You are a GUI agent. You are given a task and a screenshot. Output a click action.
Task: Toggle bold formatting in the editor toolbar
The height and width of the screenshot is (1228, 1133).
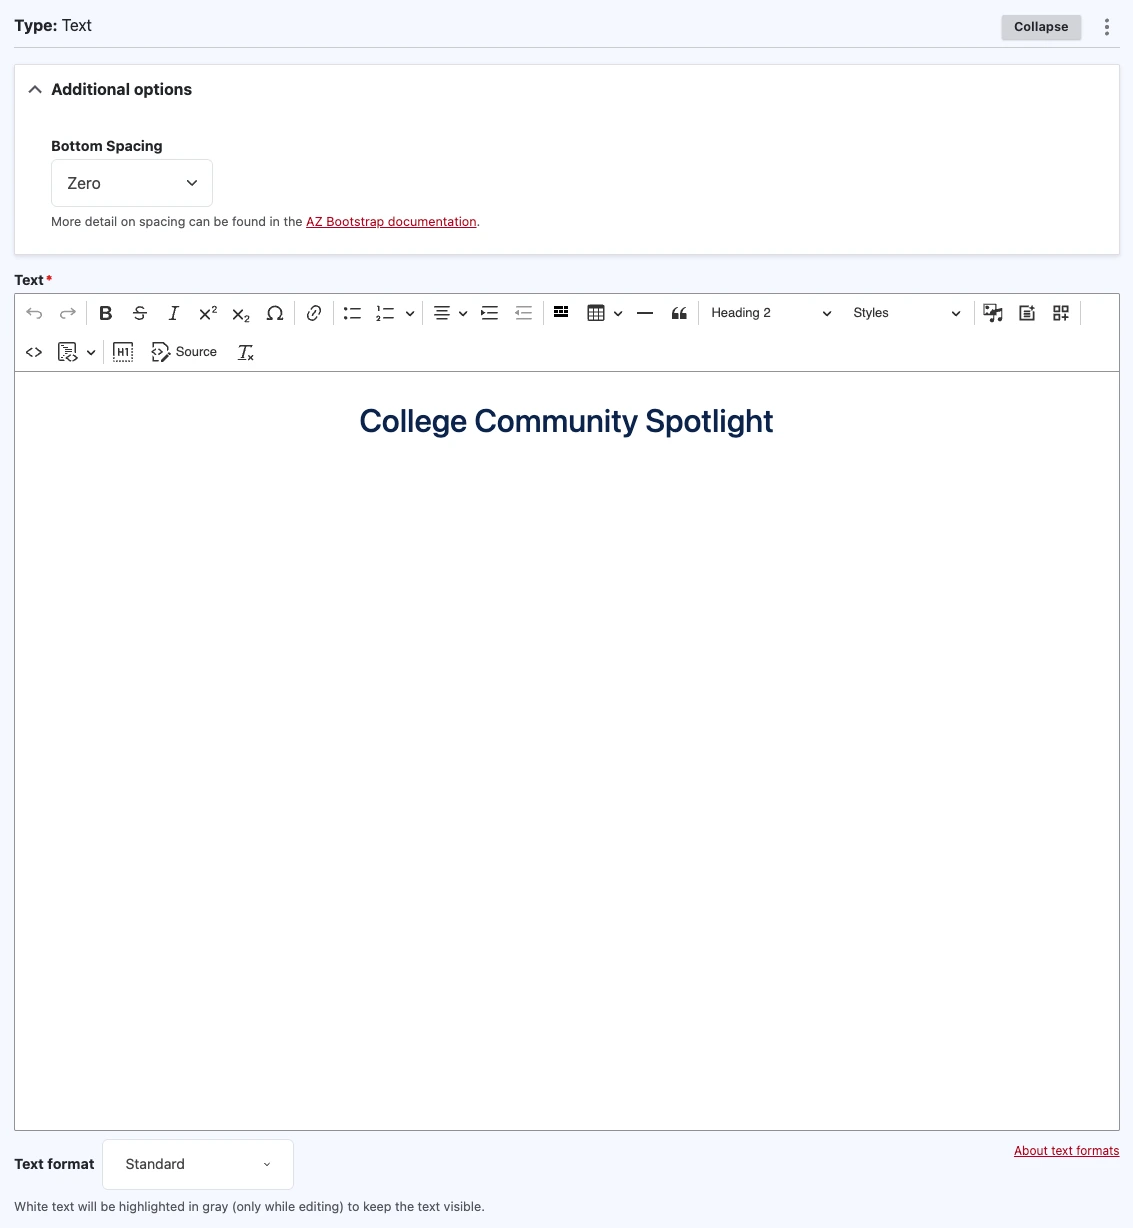coord(105,313)
